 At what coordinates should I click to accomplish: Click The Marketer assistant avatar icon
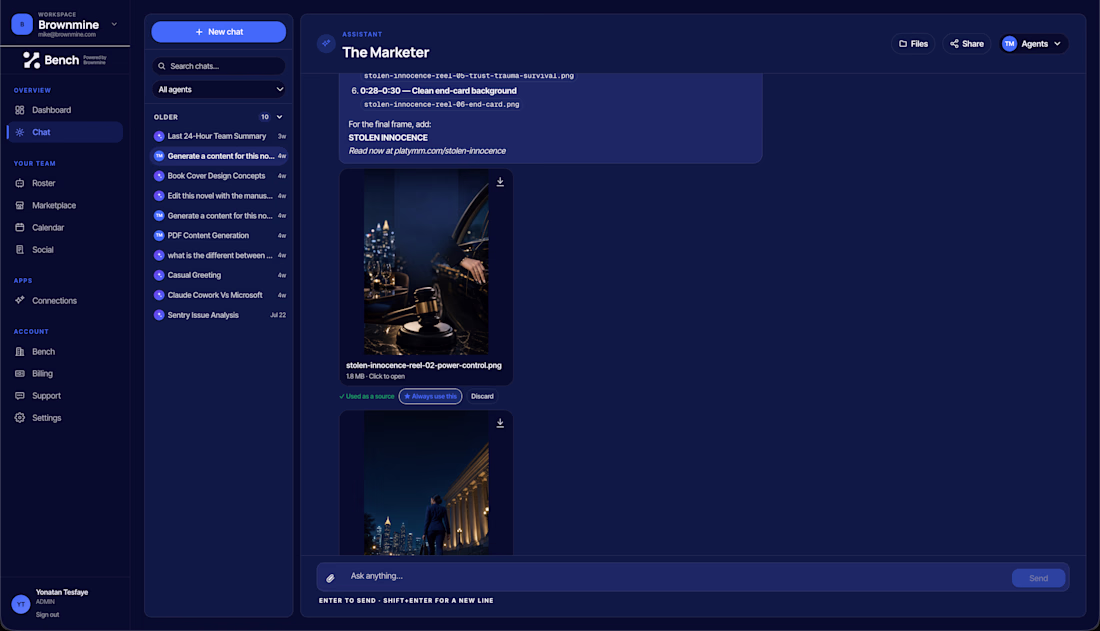[x=326, y=44]
